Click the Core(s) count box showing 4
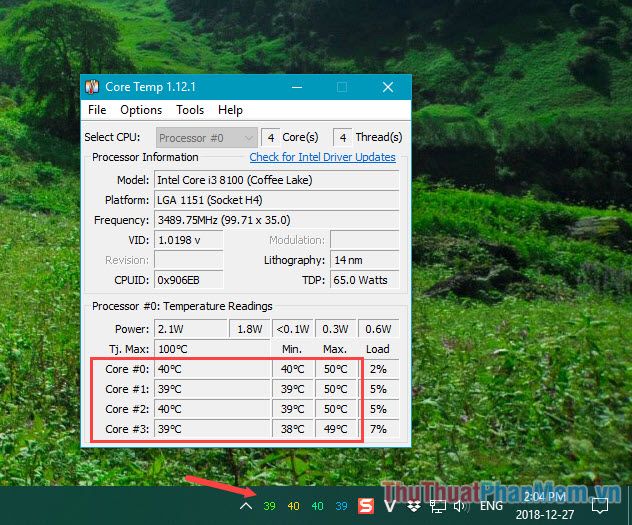 coord(270,138)
